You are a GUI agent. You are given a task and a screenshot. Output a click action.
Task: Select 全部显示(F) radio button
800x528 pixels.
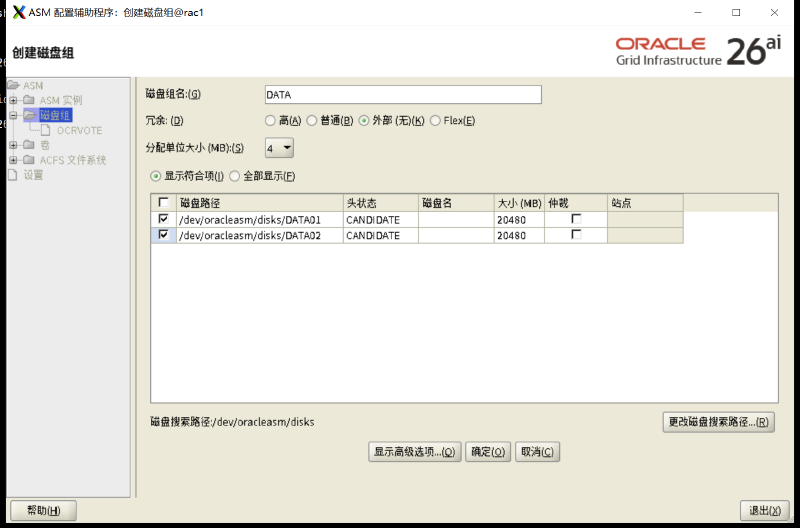[234, 177]
